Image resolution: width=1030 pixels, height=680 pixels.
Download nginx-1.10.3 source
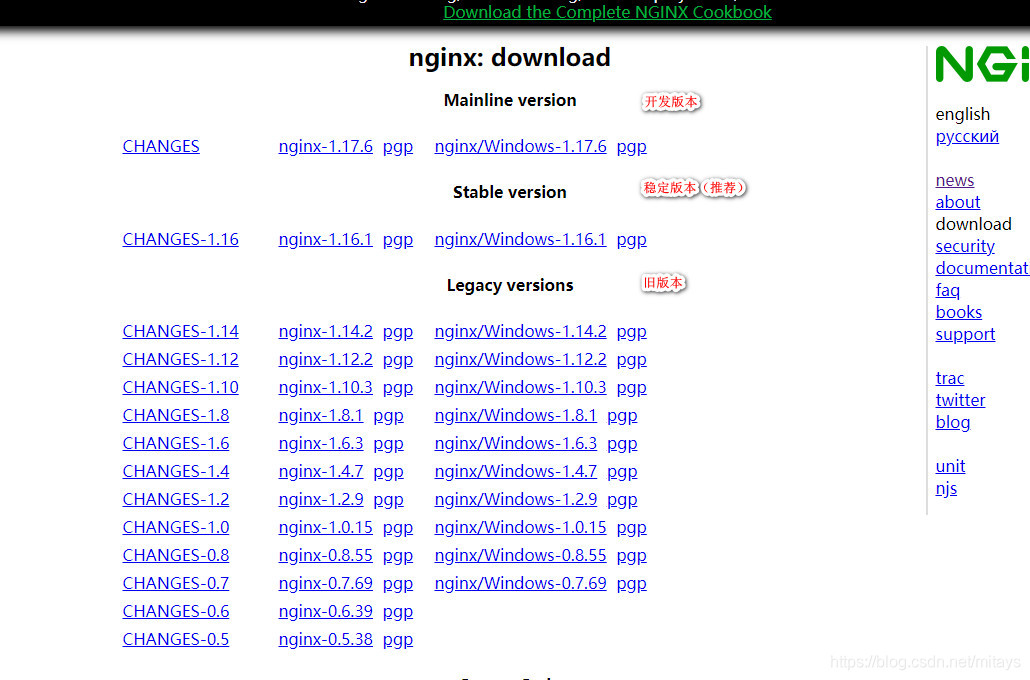pos(325,387)
